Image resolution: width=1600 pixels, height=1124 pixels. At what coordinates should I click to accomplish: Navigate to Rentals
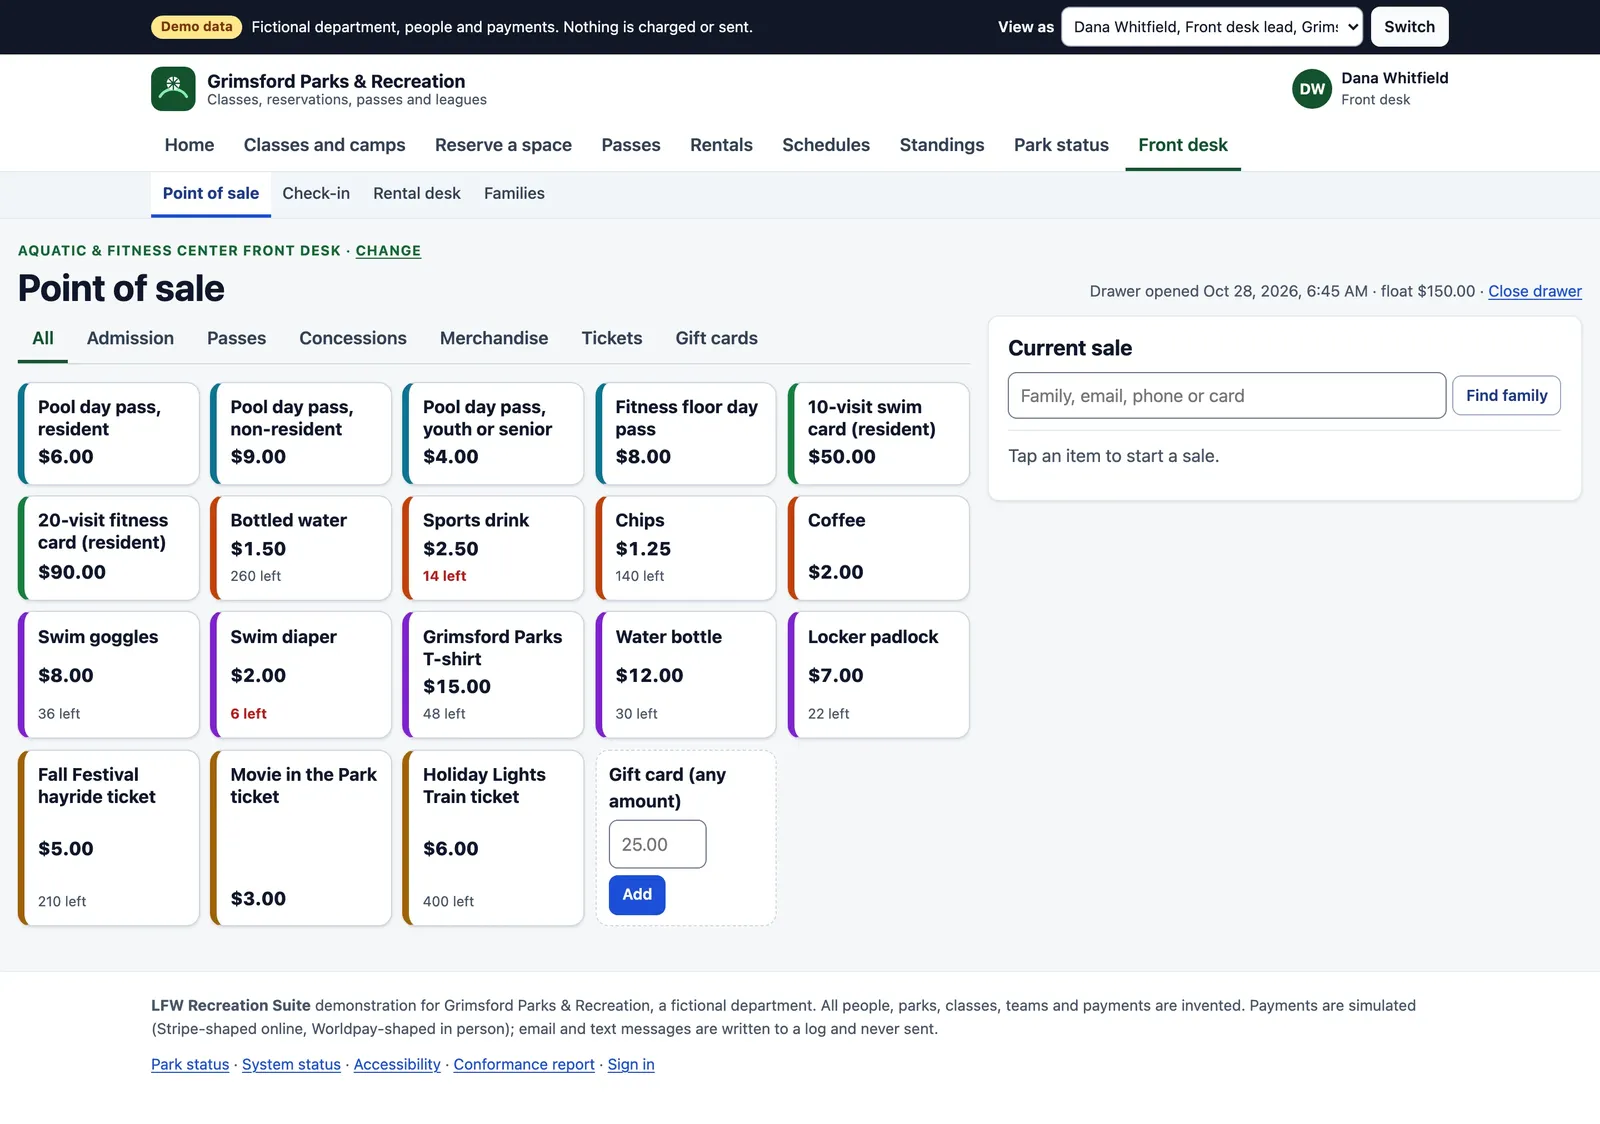721,145
